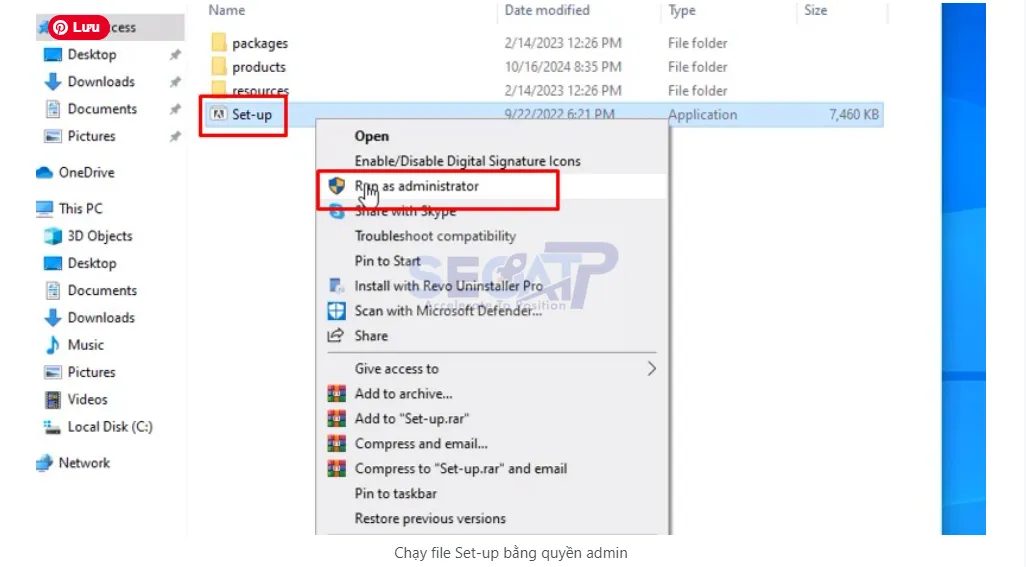Viewport: 1026px width, 567px height.
Task: Click the Run as administrator shield icon
Action: point(336,186)
